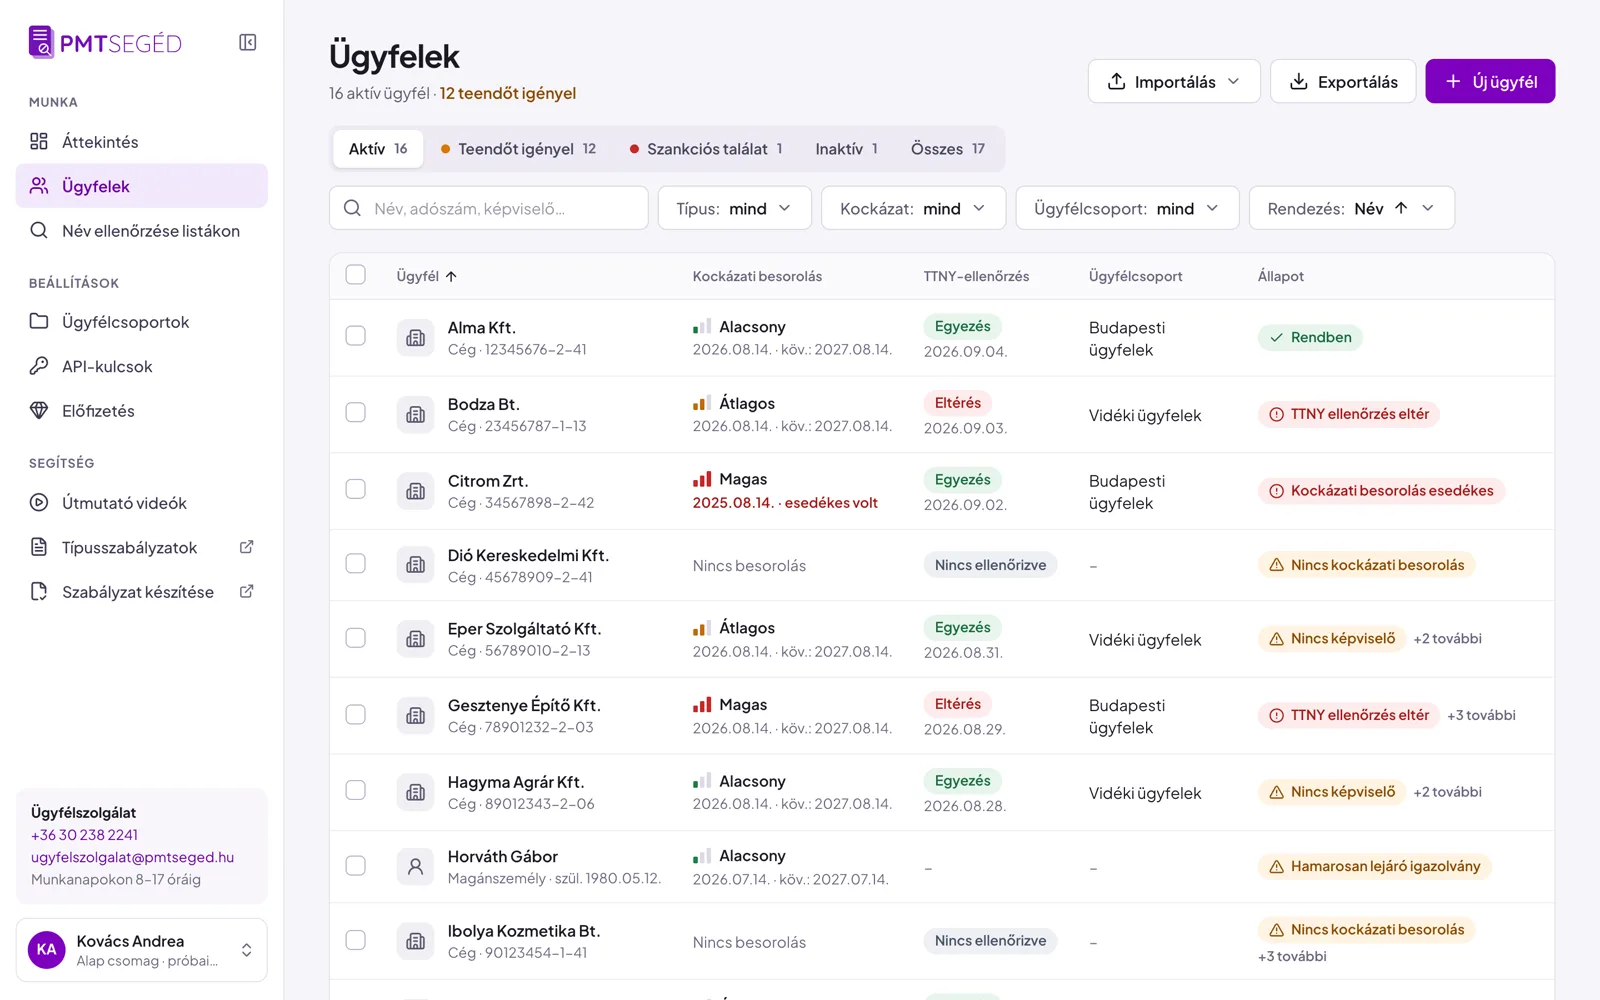Viewport: 1600px width, 1000px height.
Task: Collapse the sidebar with the panel icon
Action: pos(247,42)
